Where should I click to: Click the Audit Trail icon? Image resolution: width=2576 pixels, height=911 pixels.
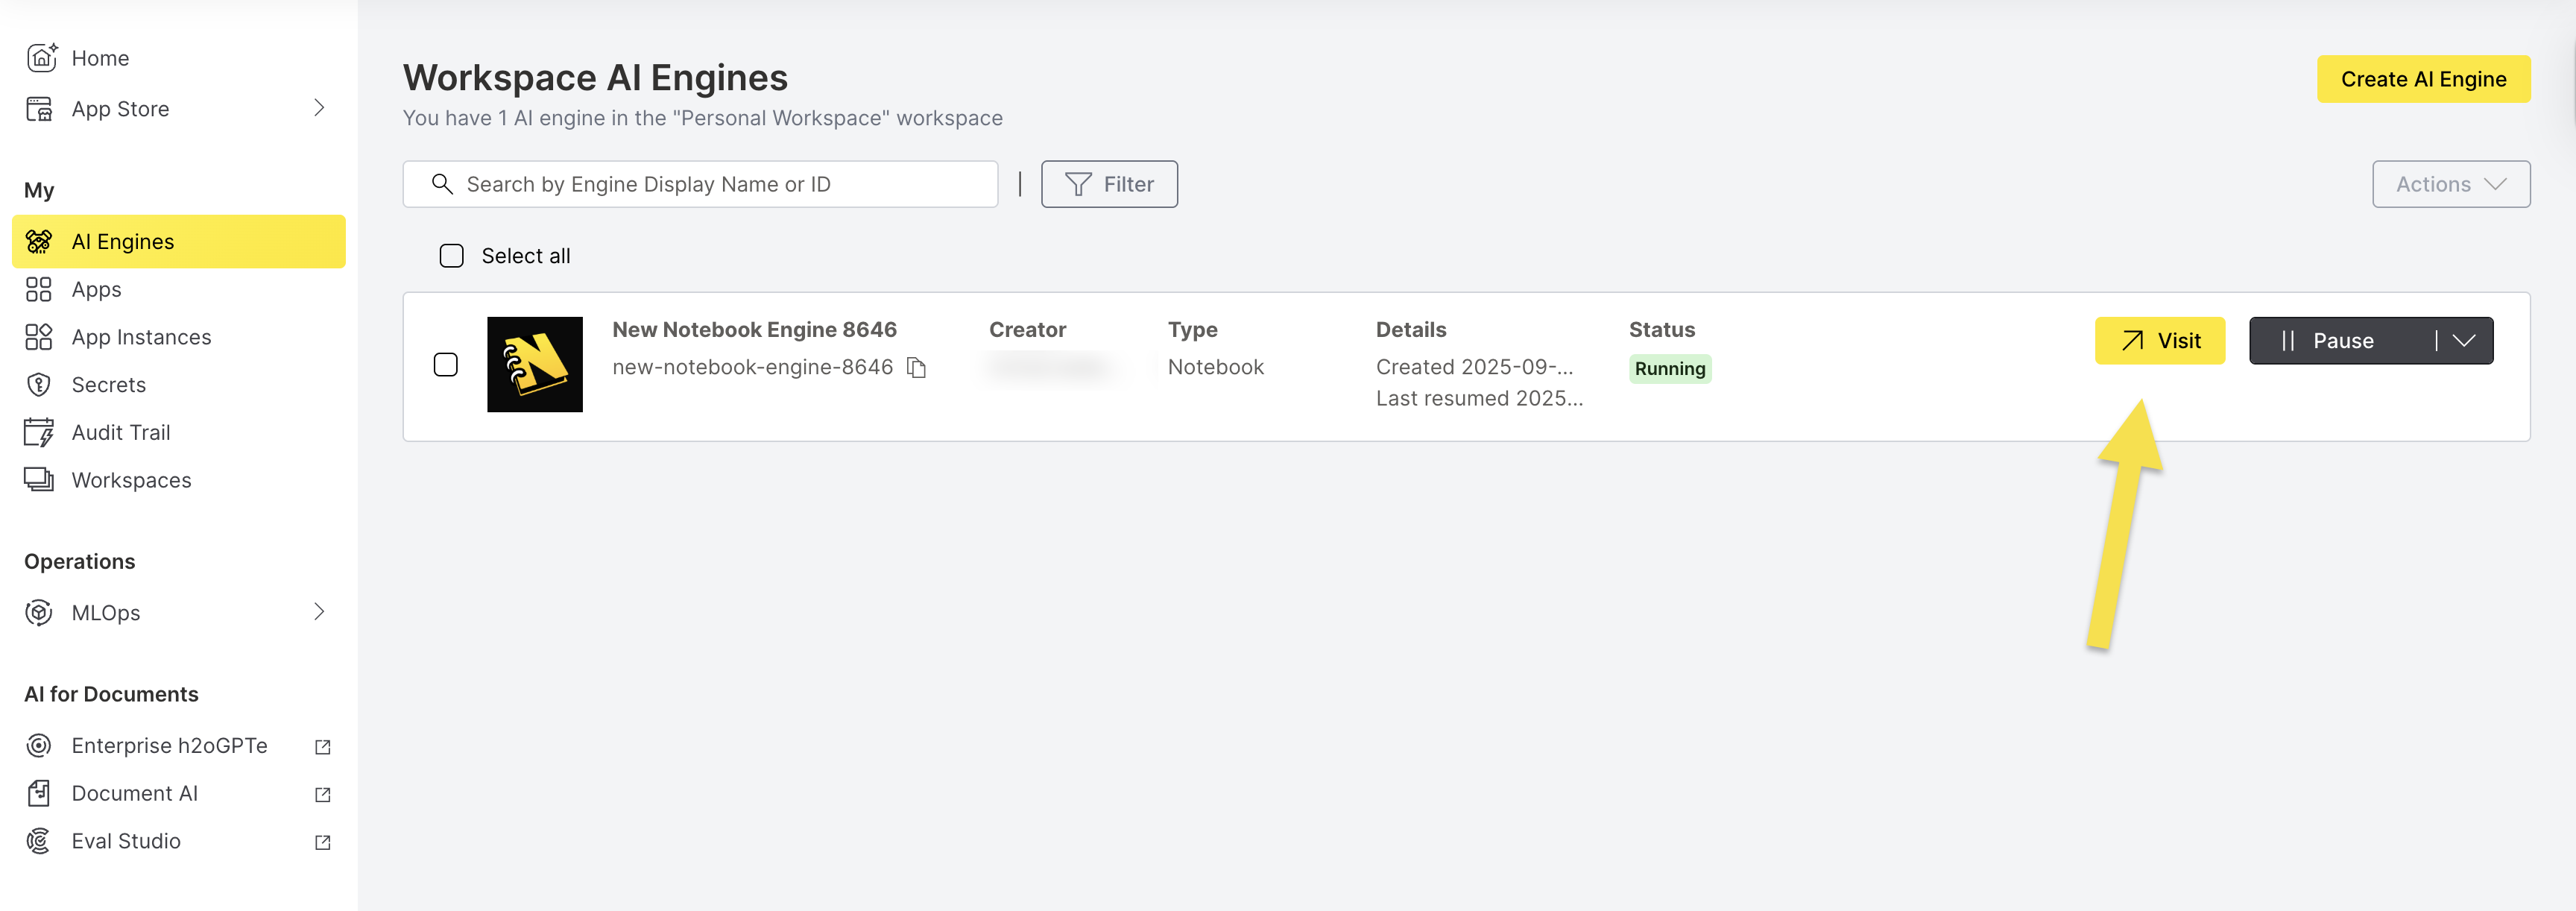[39, 433]
